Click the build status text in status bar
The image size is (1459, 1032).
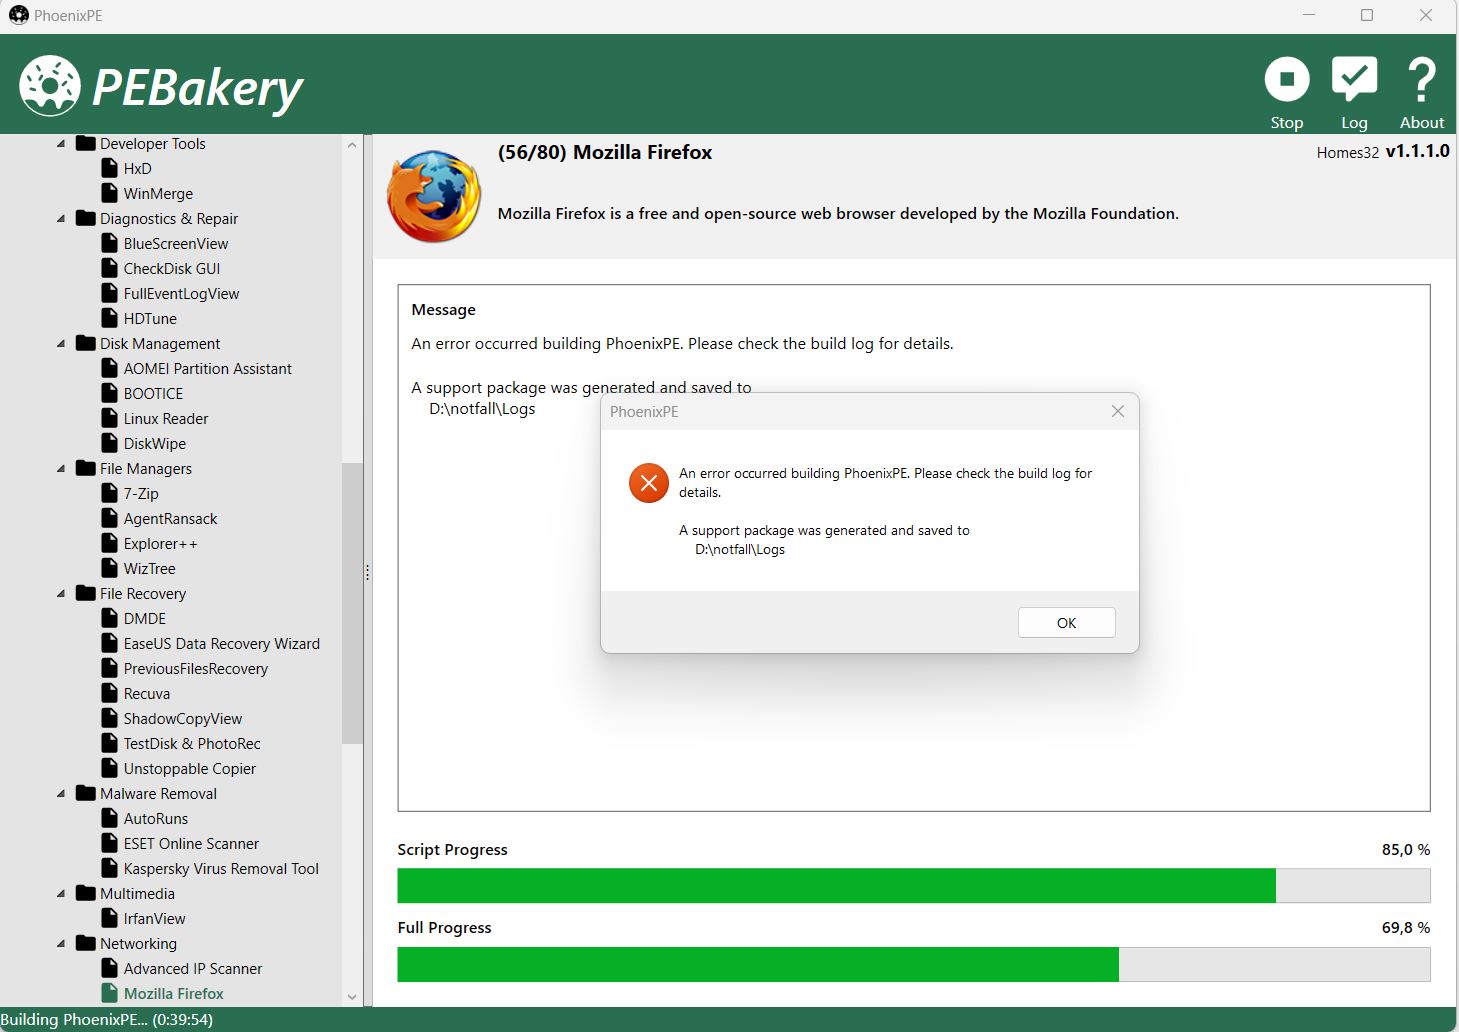[x=106, y=1019]
